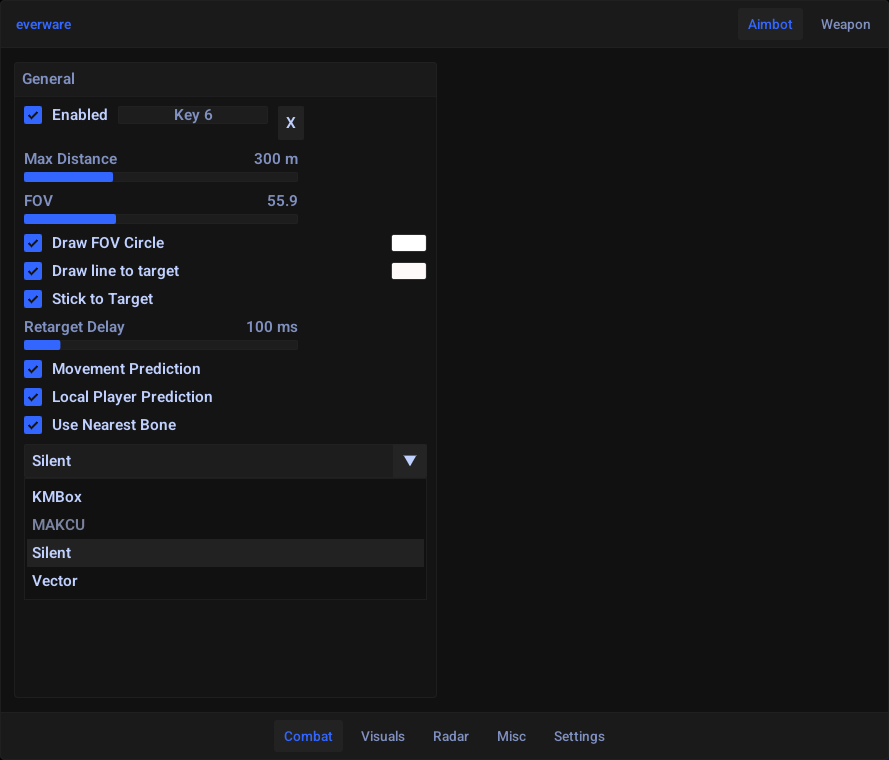Screen dimensions: 889x760
Task: Uncheck Draw FOV Circle
Action: (33, 243)
